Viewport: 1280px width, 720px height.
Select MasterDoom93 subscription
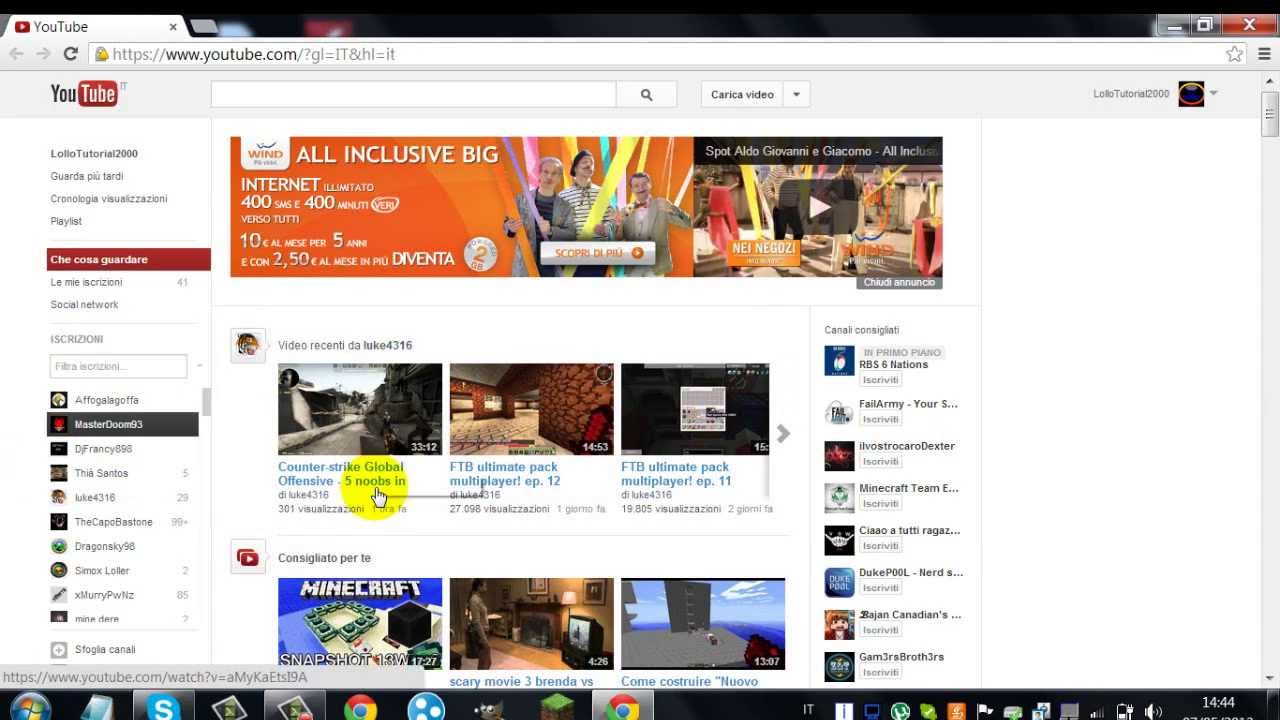123,424
